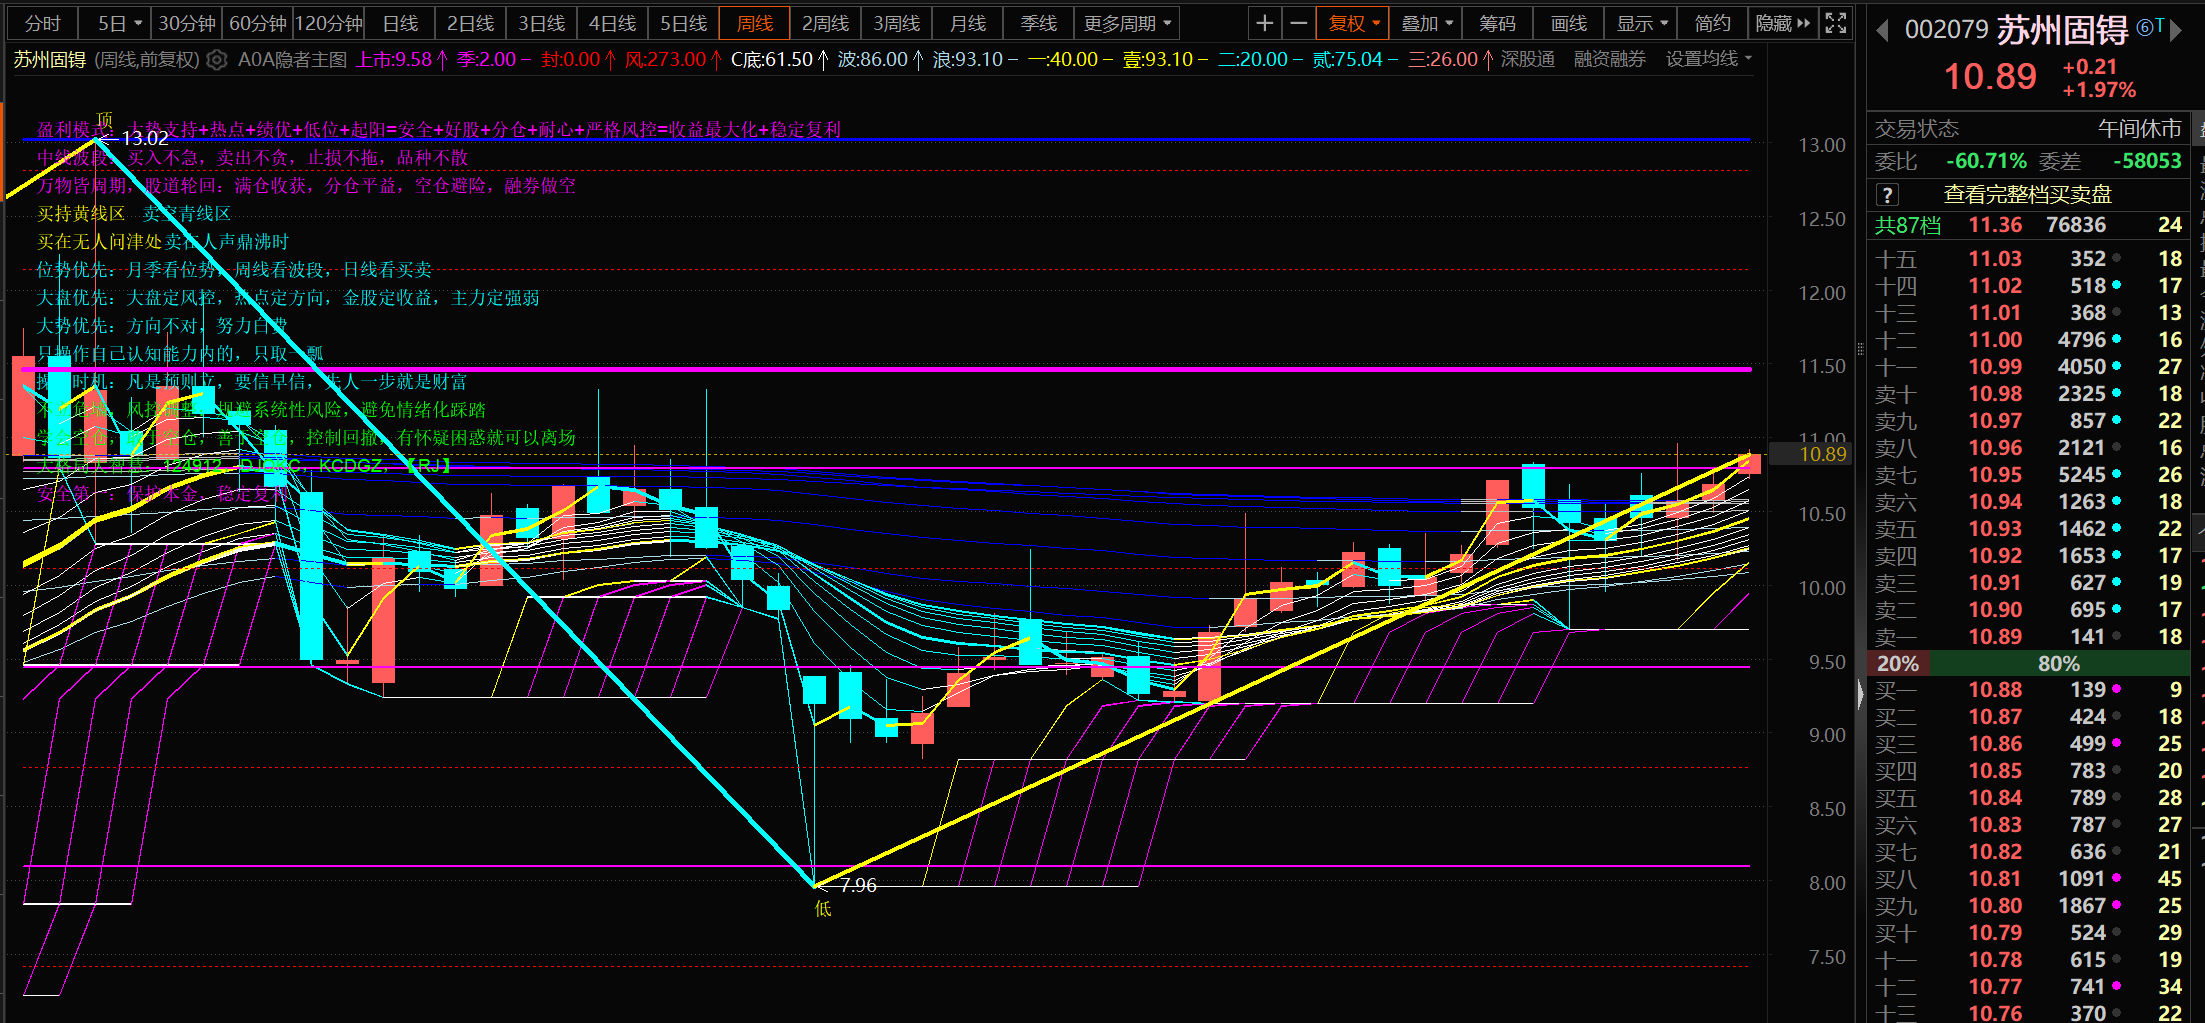The height and width of the screenshot is (1023, 2205).
Task: Go to previous stock with left arrow
Action: tap(1882, 30)
